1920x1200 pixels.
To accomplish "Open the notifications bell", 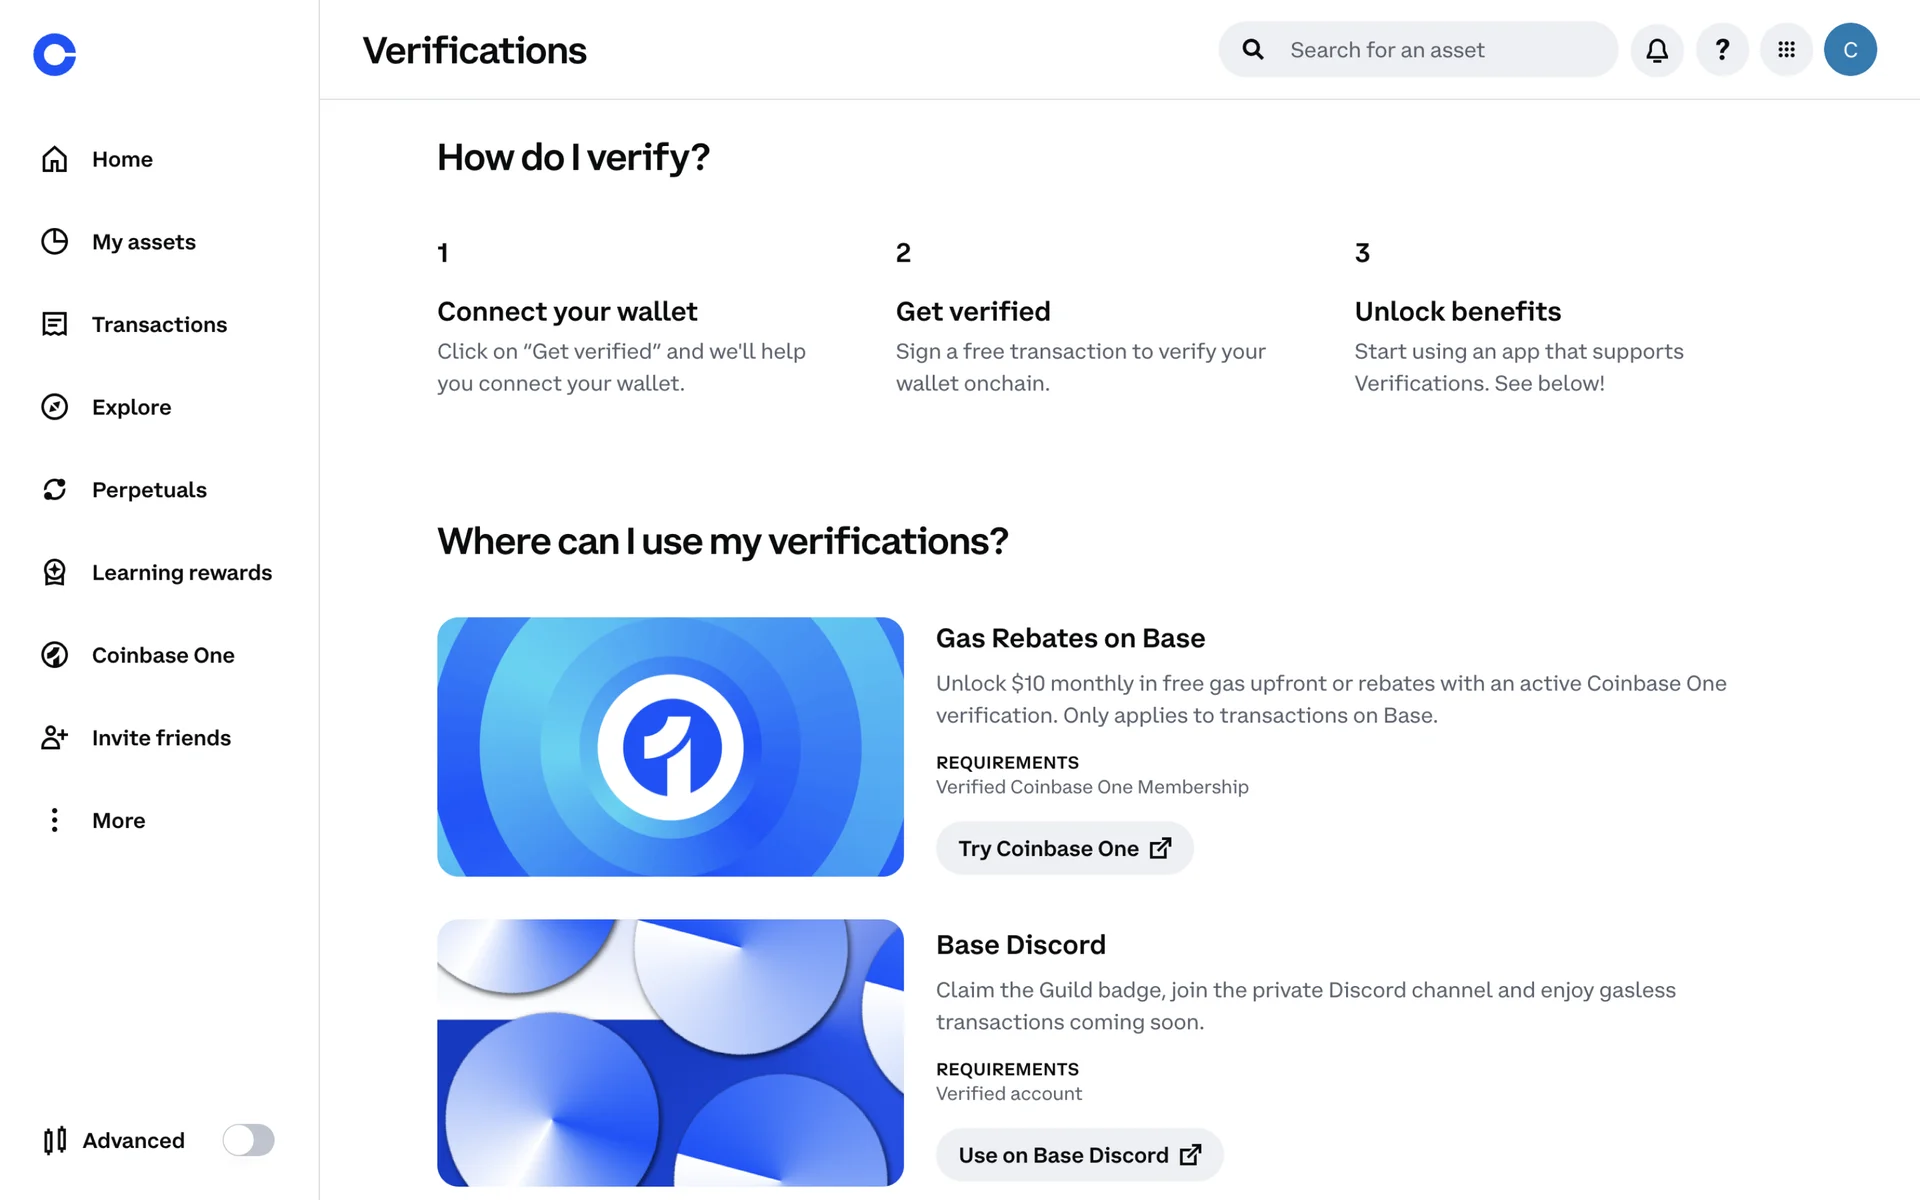I will coord(1657,50).
